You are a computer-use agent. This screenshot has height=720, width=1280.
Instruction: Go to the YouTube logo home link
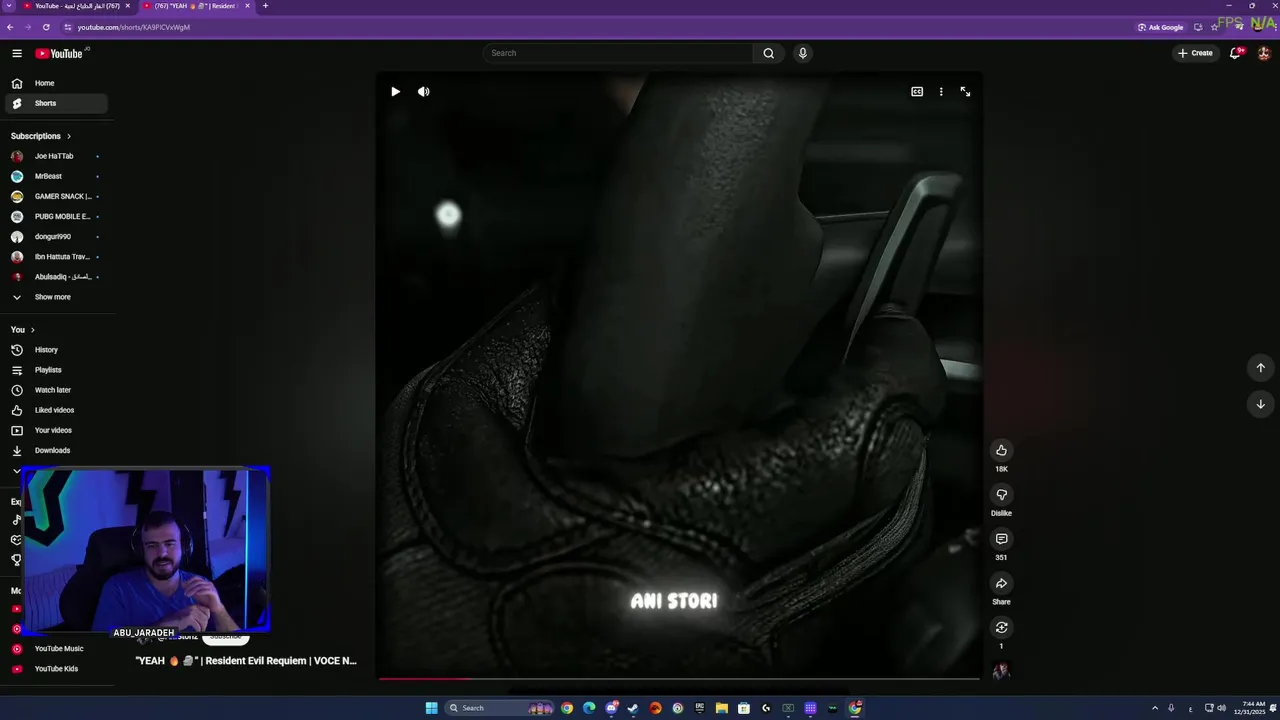60,53
